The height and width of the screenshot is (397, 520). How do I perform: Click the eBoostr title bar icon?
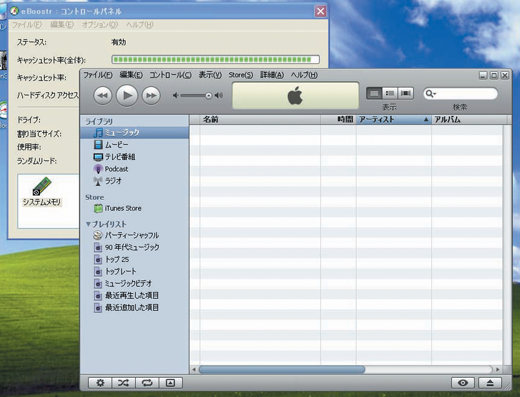pos(14,11)
